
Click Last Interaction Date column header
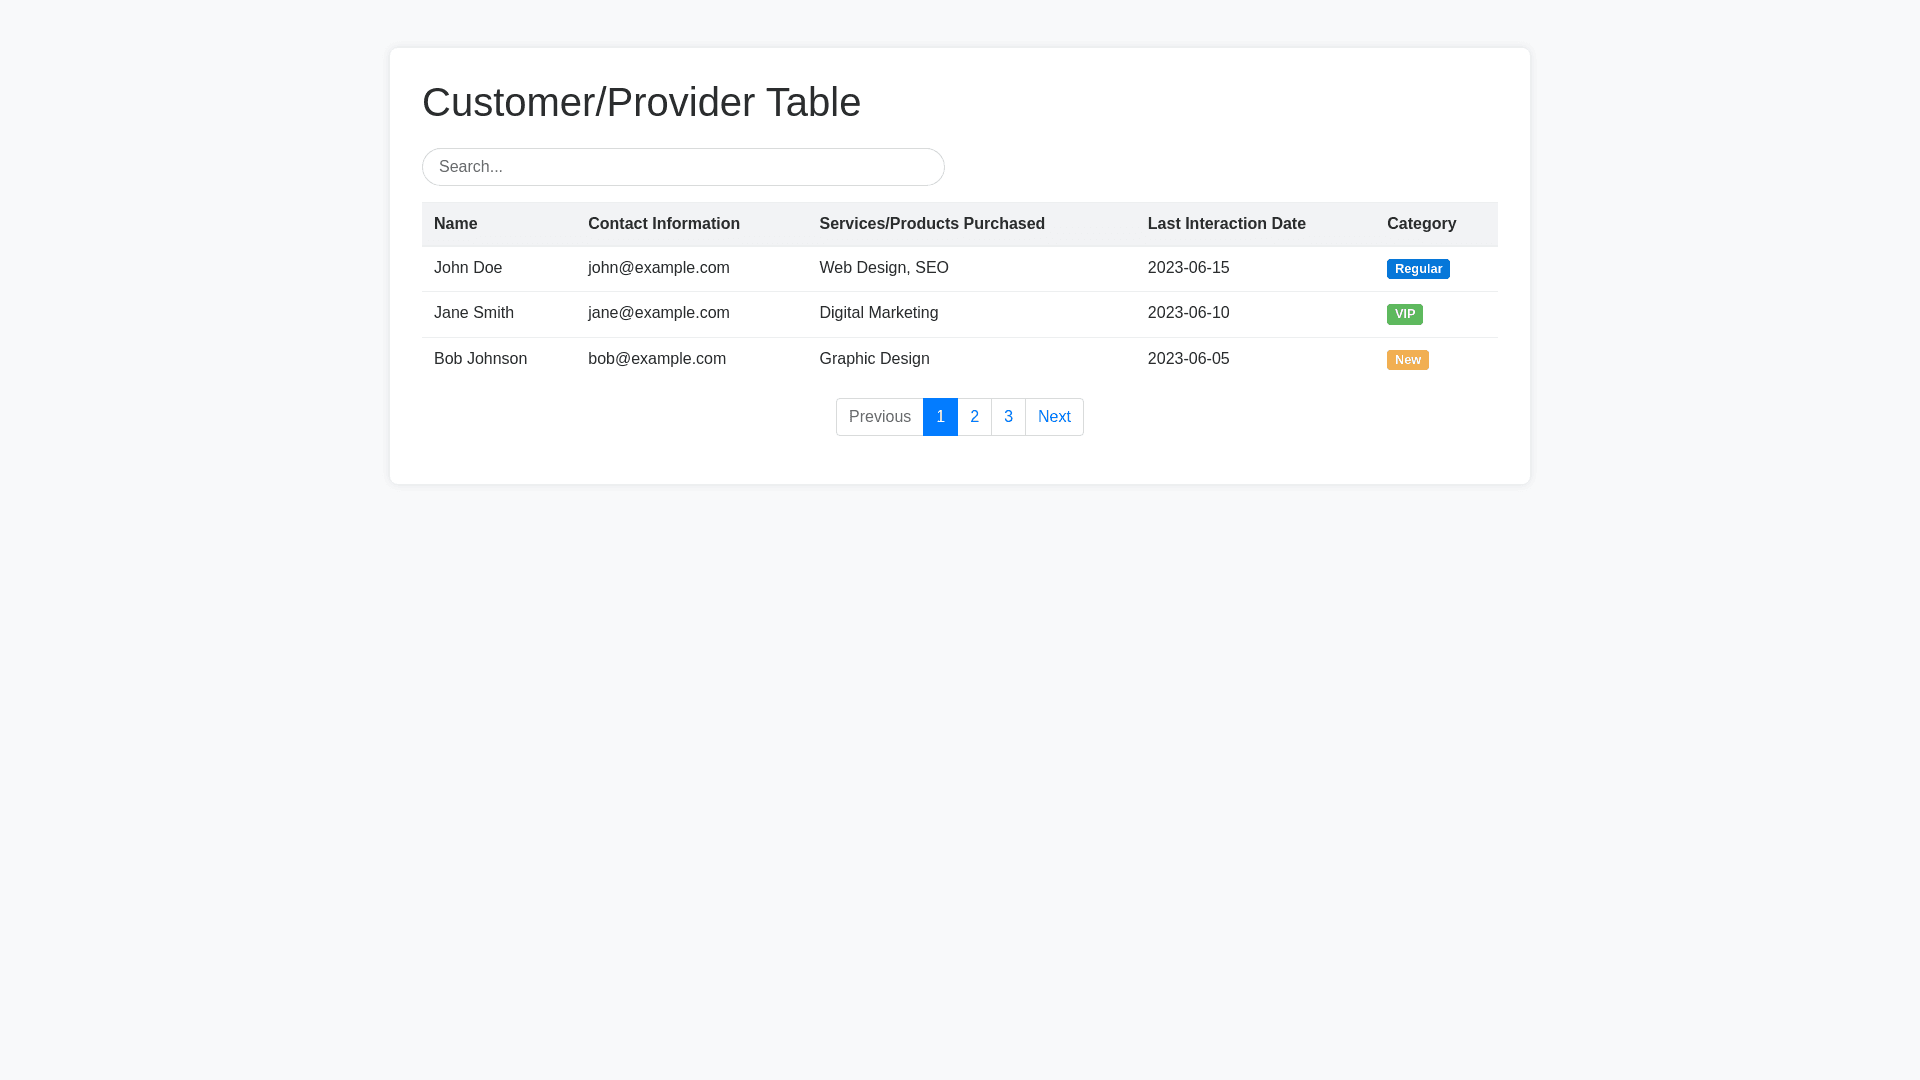click(x=1226, y=224)
